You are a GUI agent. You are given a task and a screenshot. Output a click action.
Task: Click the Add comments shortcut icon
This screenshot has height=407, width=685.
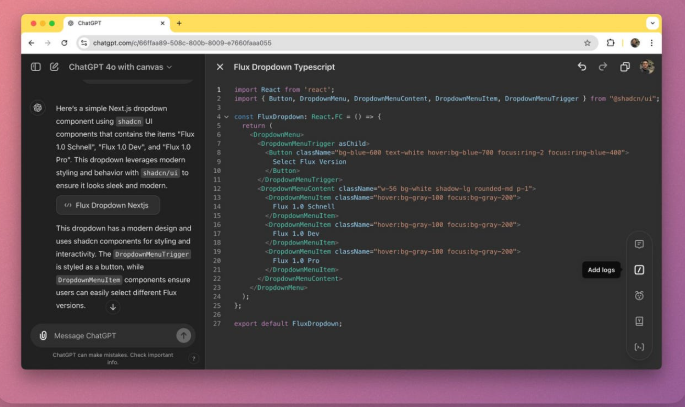click(x=639, y=321)
